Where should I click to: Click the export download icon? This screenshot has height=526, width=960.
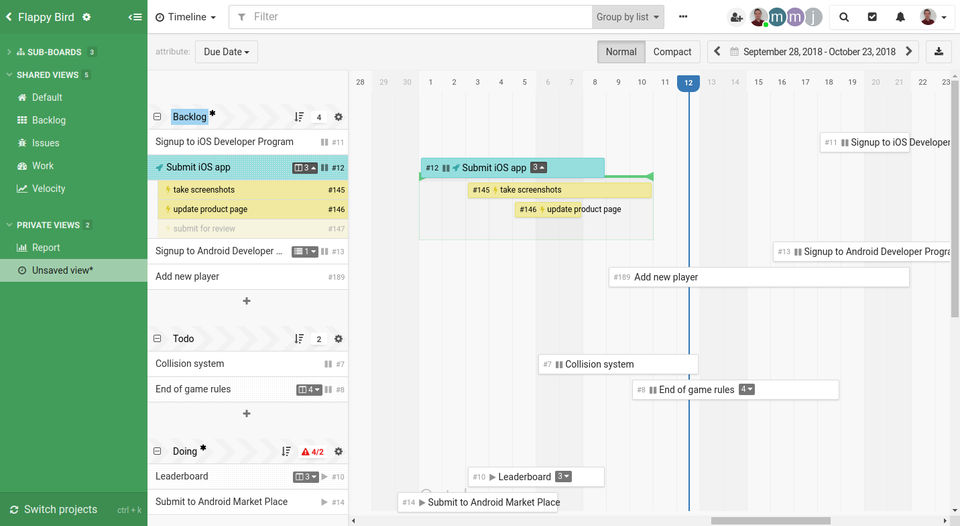coord(939,52)
